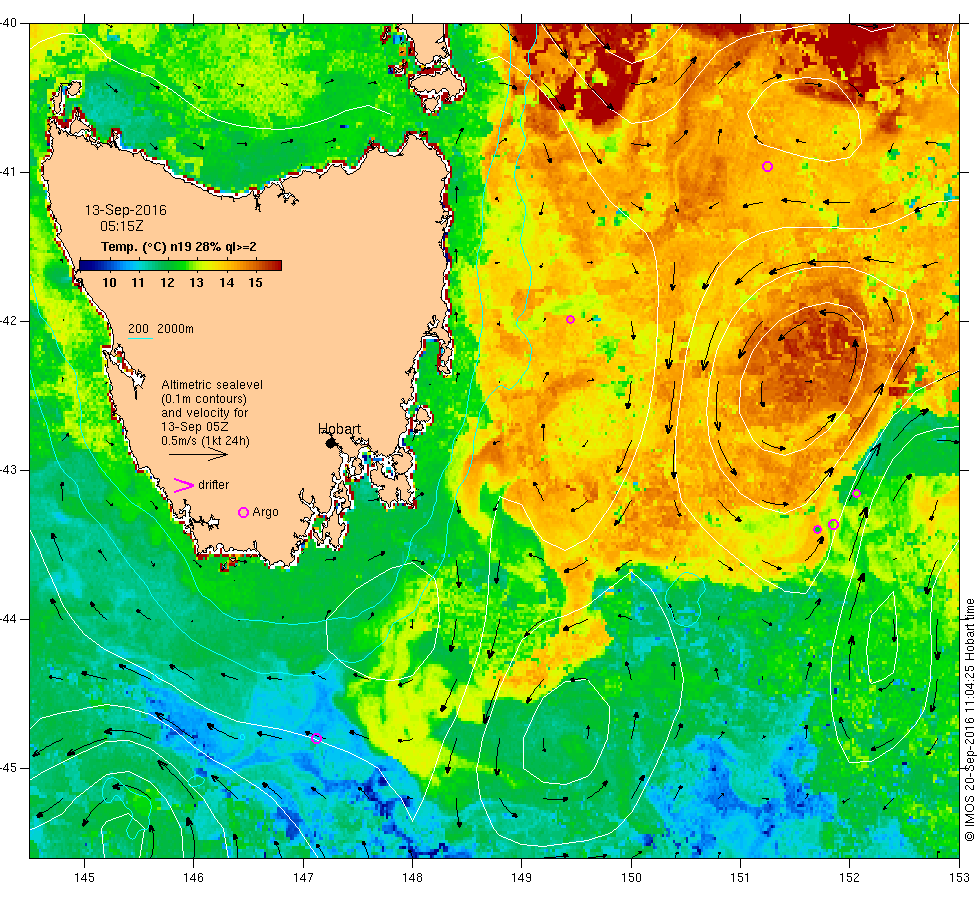Click the '2000m' bathymetry legend value
The image size is (980, 900).
coord(175,329)
